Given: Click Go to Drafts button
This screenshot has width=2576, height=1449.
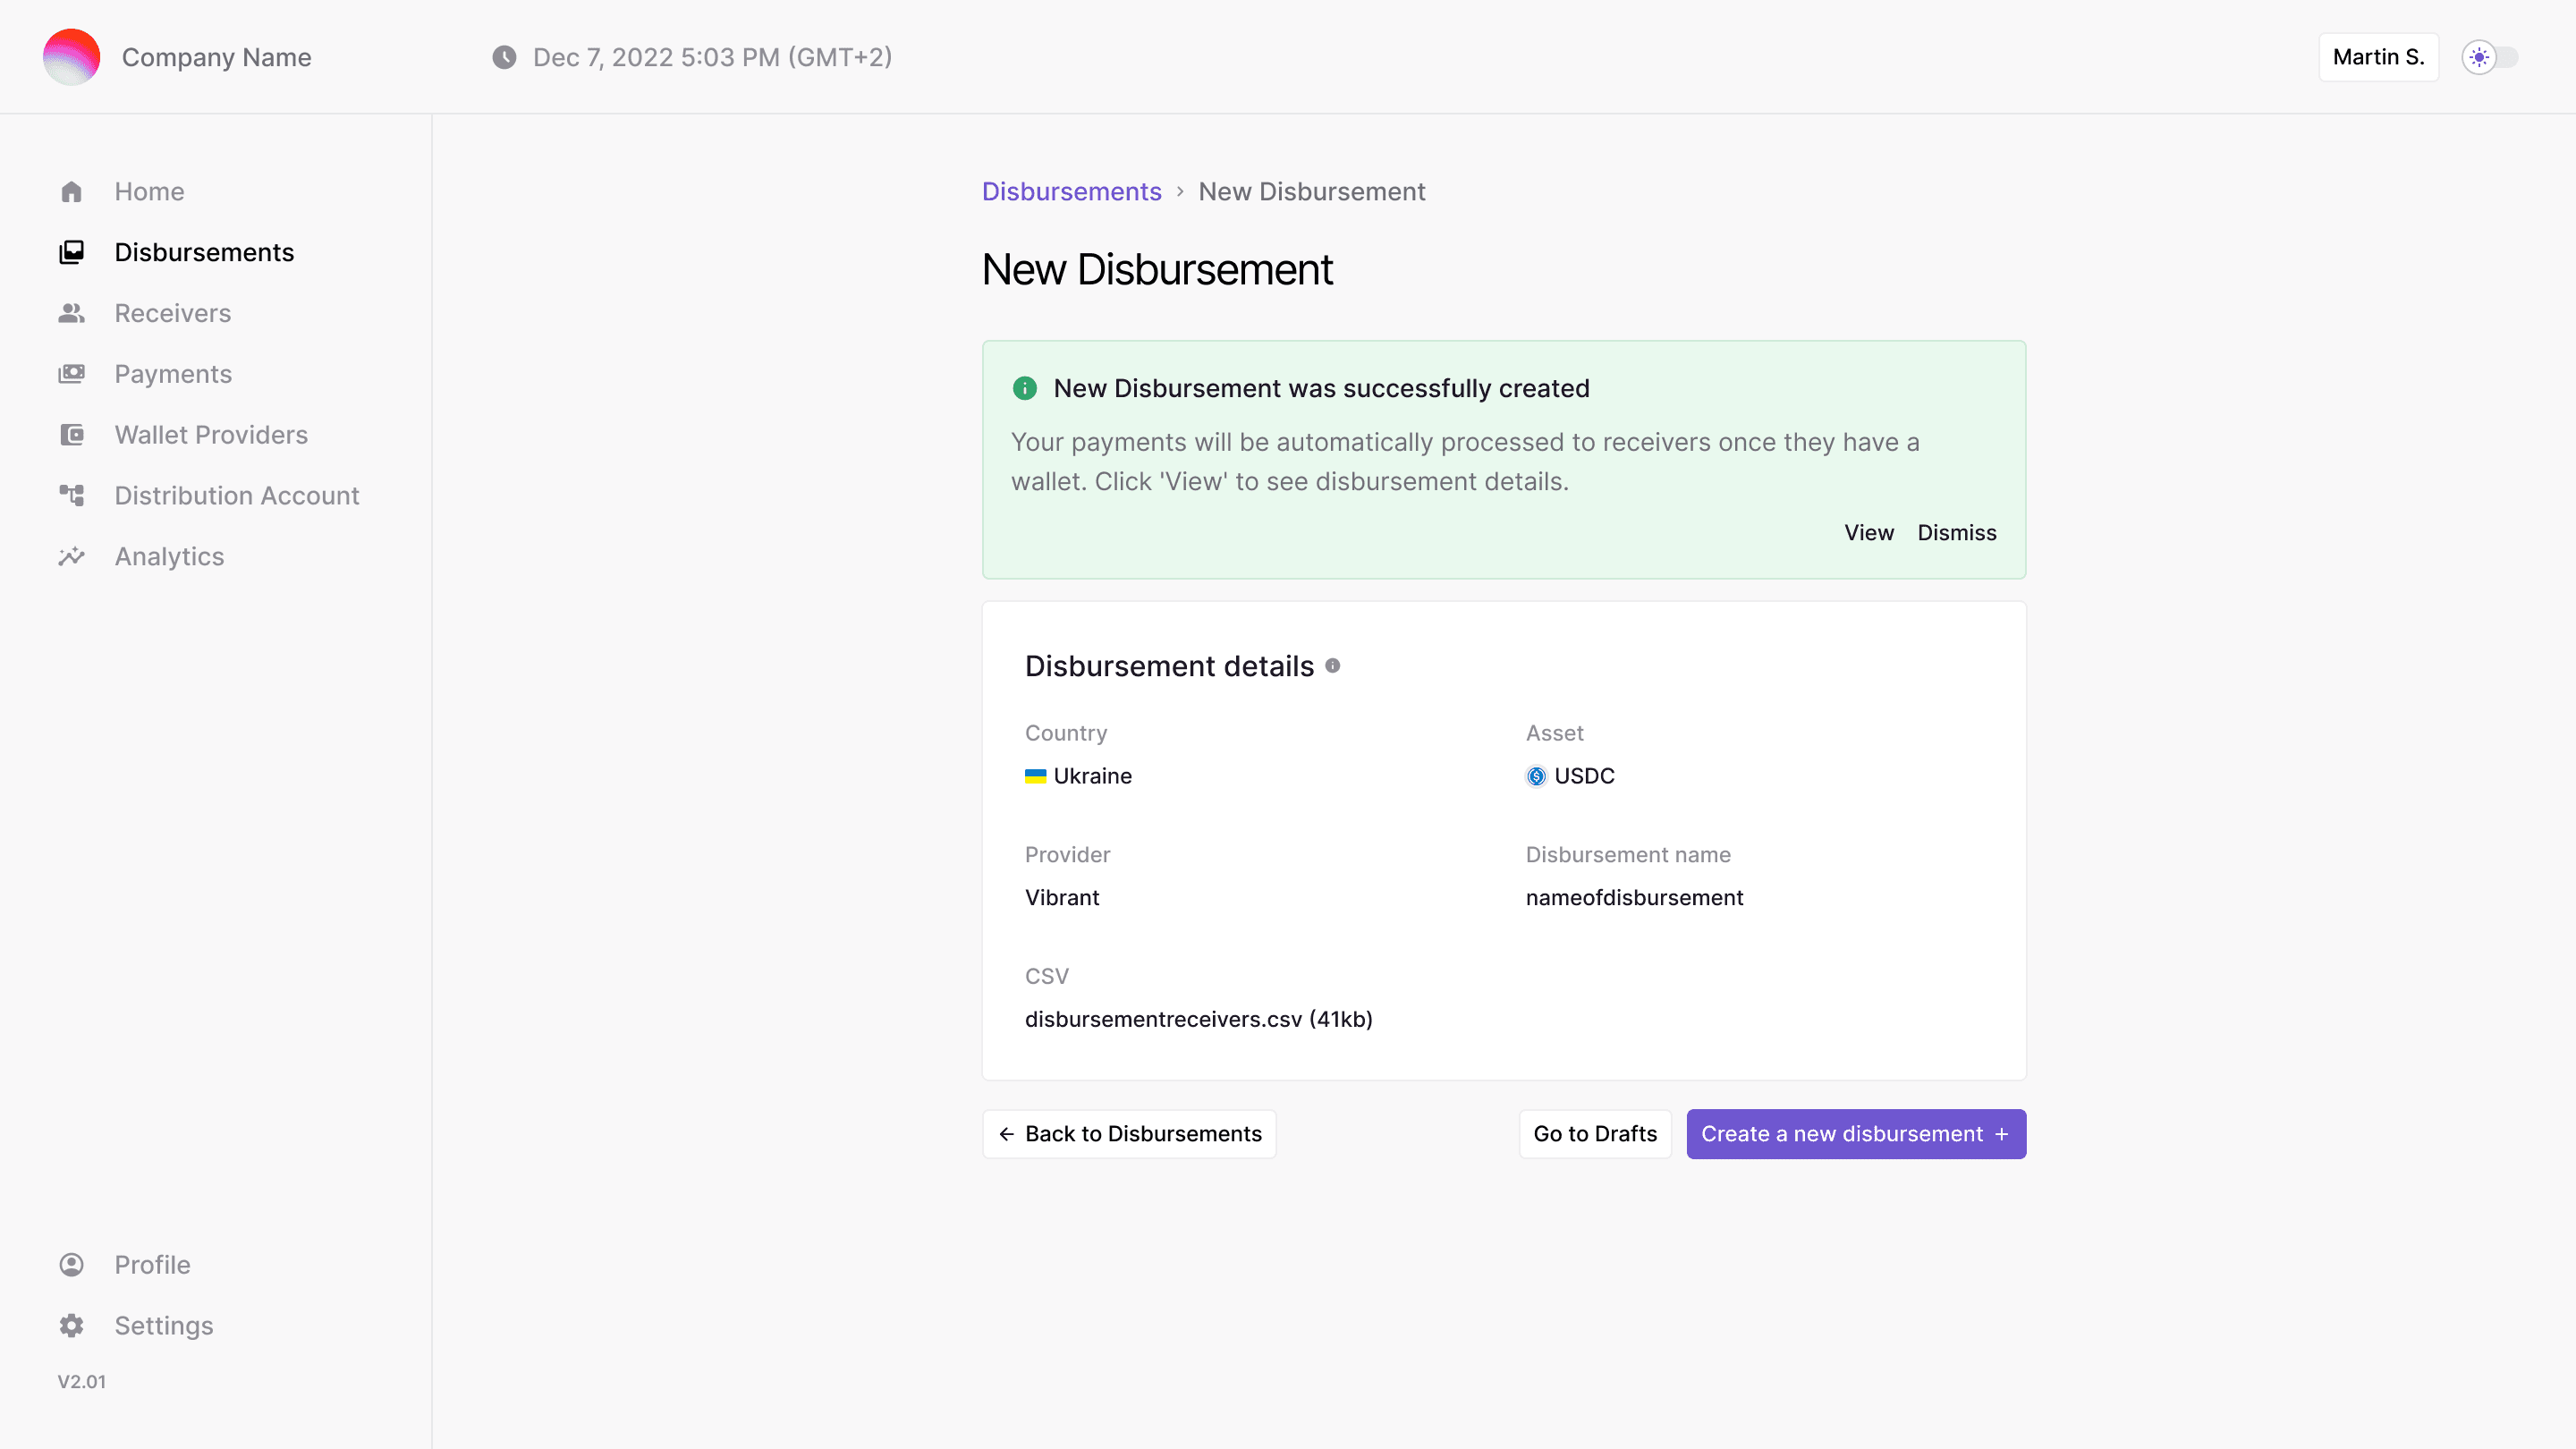Looking at the screenshot, I should coord(1595,1134).
